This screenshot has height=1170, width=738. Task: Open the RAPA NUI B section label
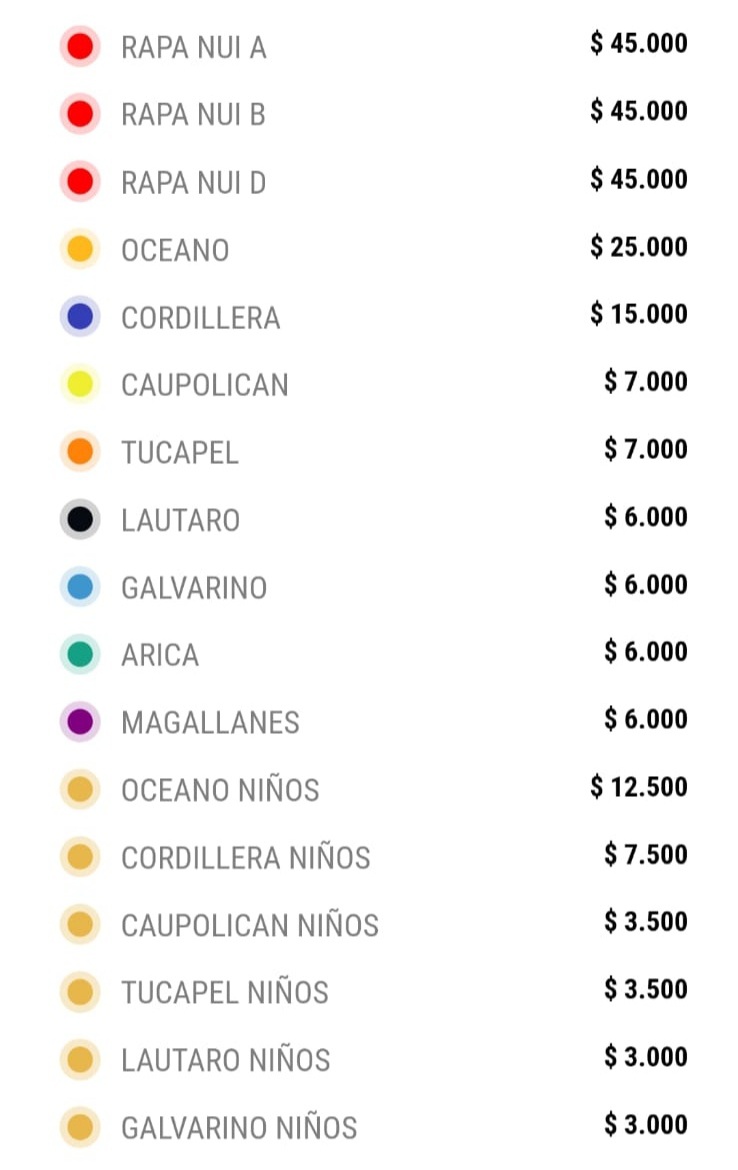pyautogui.click(x=193, y=115)
